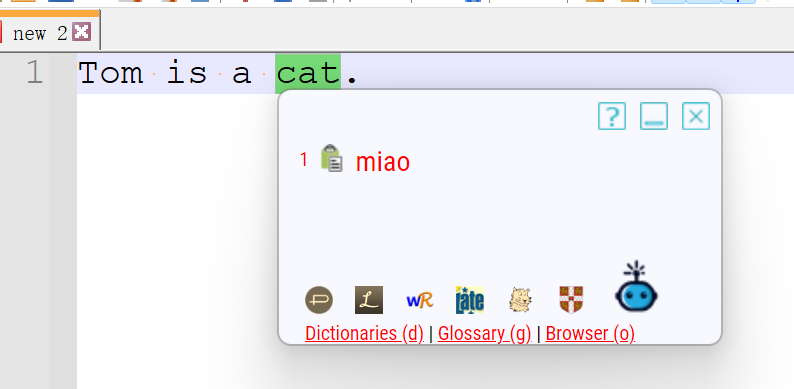Open the question mark help button
The height and width of the screenshot is (389, 794).
[612, 116]
